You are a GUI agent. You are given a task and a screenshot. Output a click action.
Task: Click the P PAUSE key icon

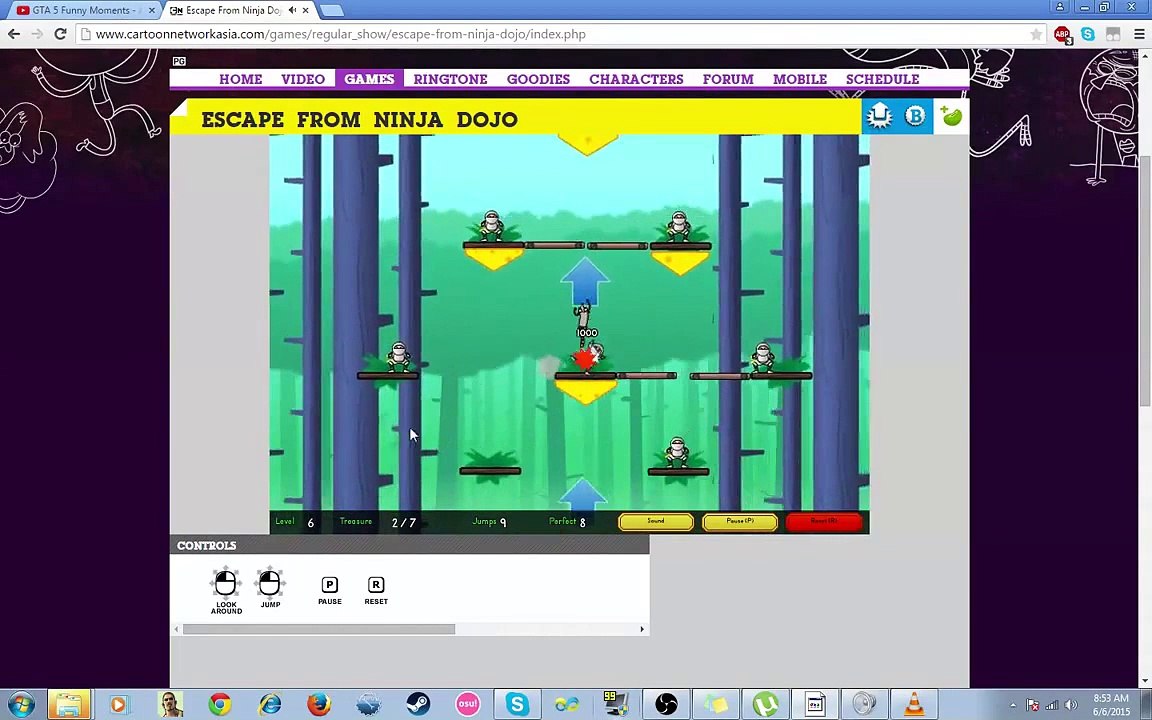click(330, 585)
